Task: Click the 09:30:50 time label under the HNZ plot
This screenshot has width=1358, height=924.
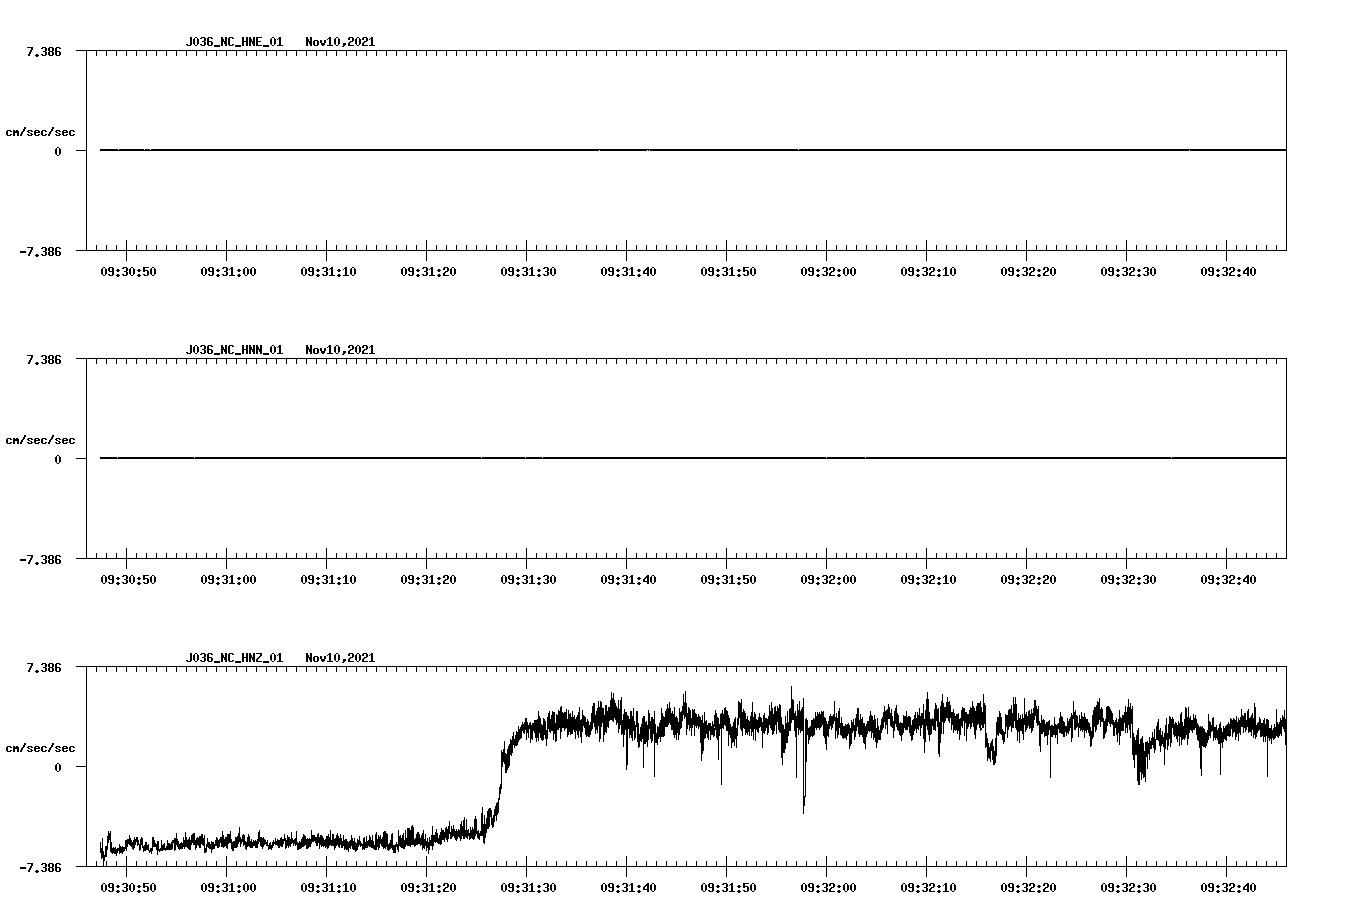Action: (x=128, y=888)
